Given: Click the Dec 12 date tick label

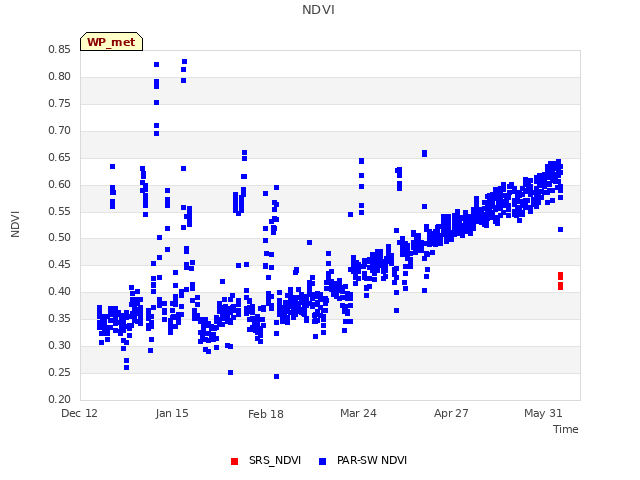Looking at the screenshot, I should [79, 413].
